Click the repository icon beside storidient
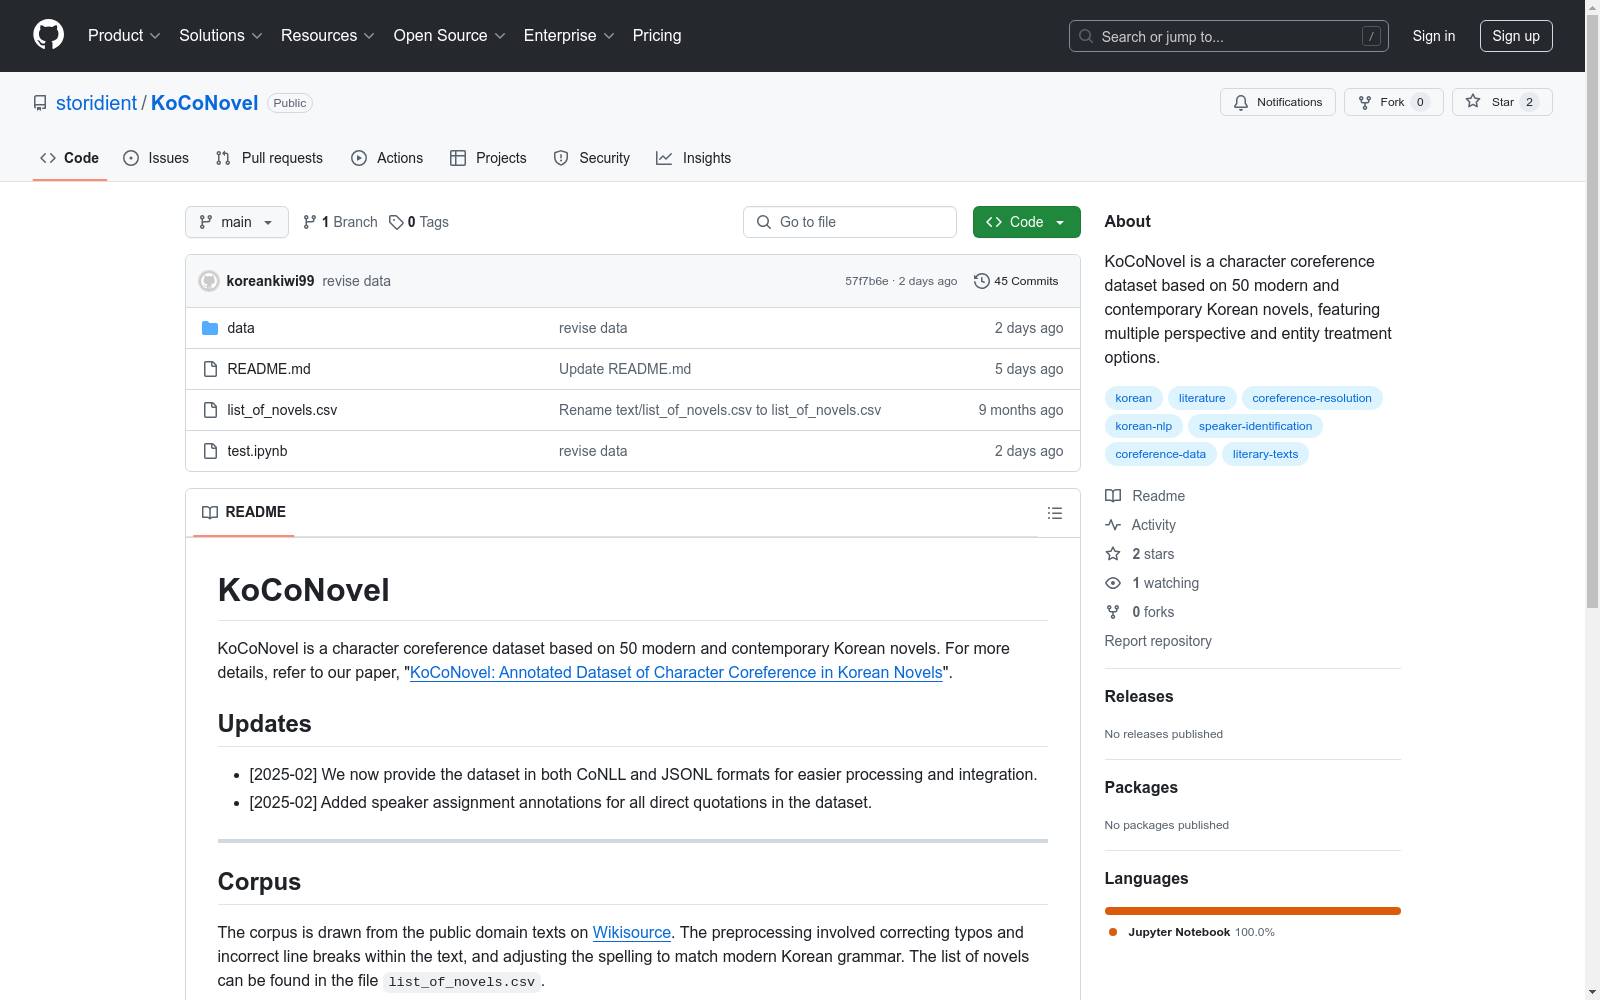 (x=40, y=103)
